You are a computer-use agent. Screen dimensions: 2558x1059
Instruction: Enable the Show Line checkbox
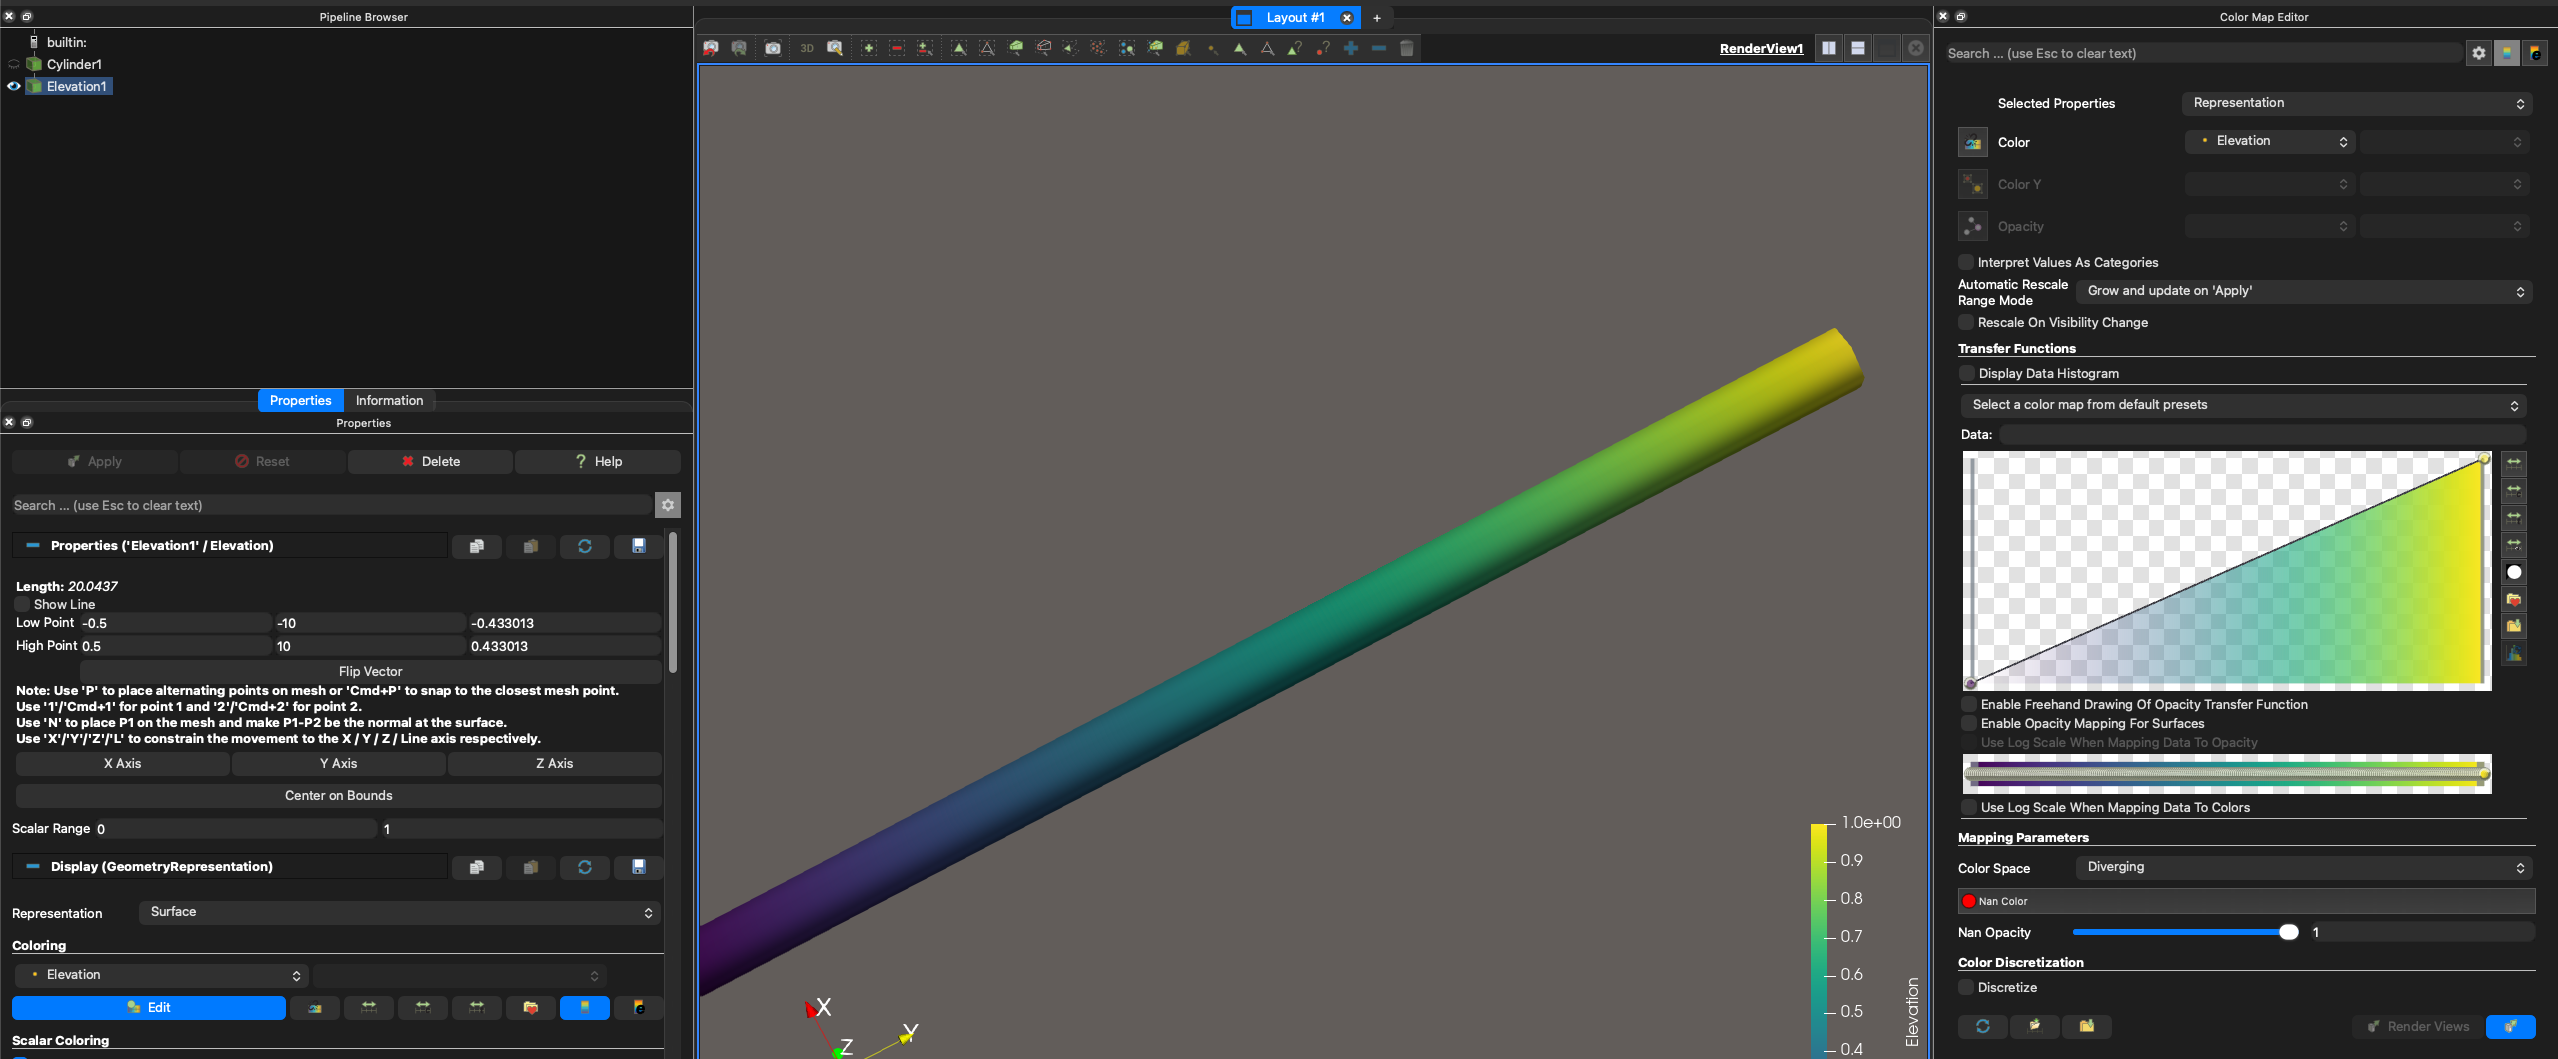(22, 604)
